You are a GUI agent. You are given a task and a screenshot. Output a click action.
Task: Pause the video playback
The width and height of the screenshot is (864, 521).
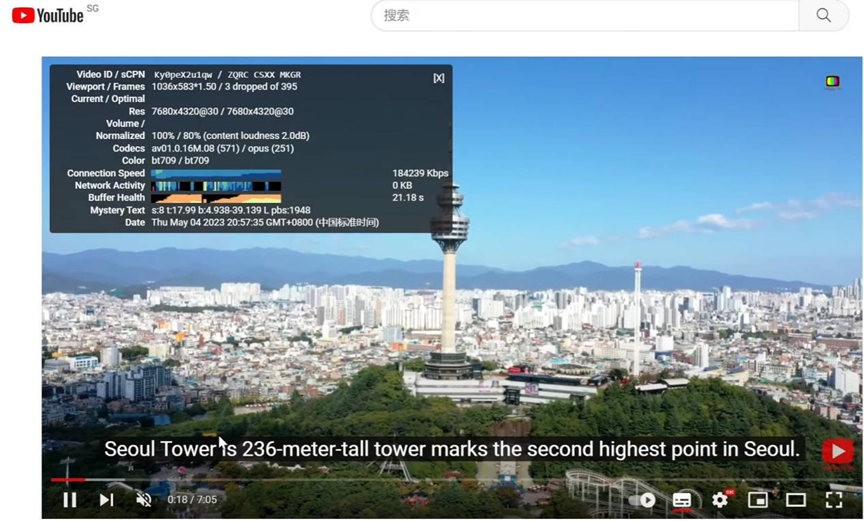(70, 499)
